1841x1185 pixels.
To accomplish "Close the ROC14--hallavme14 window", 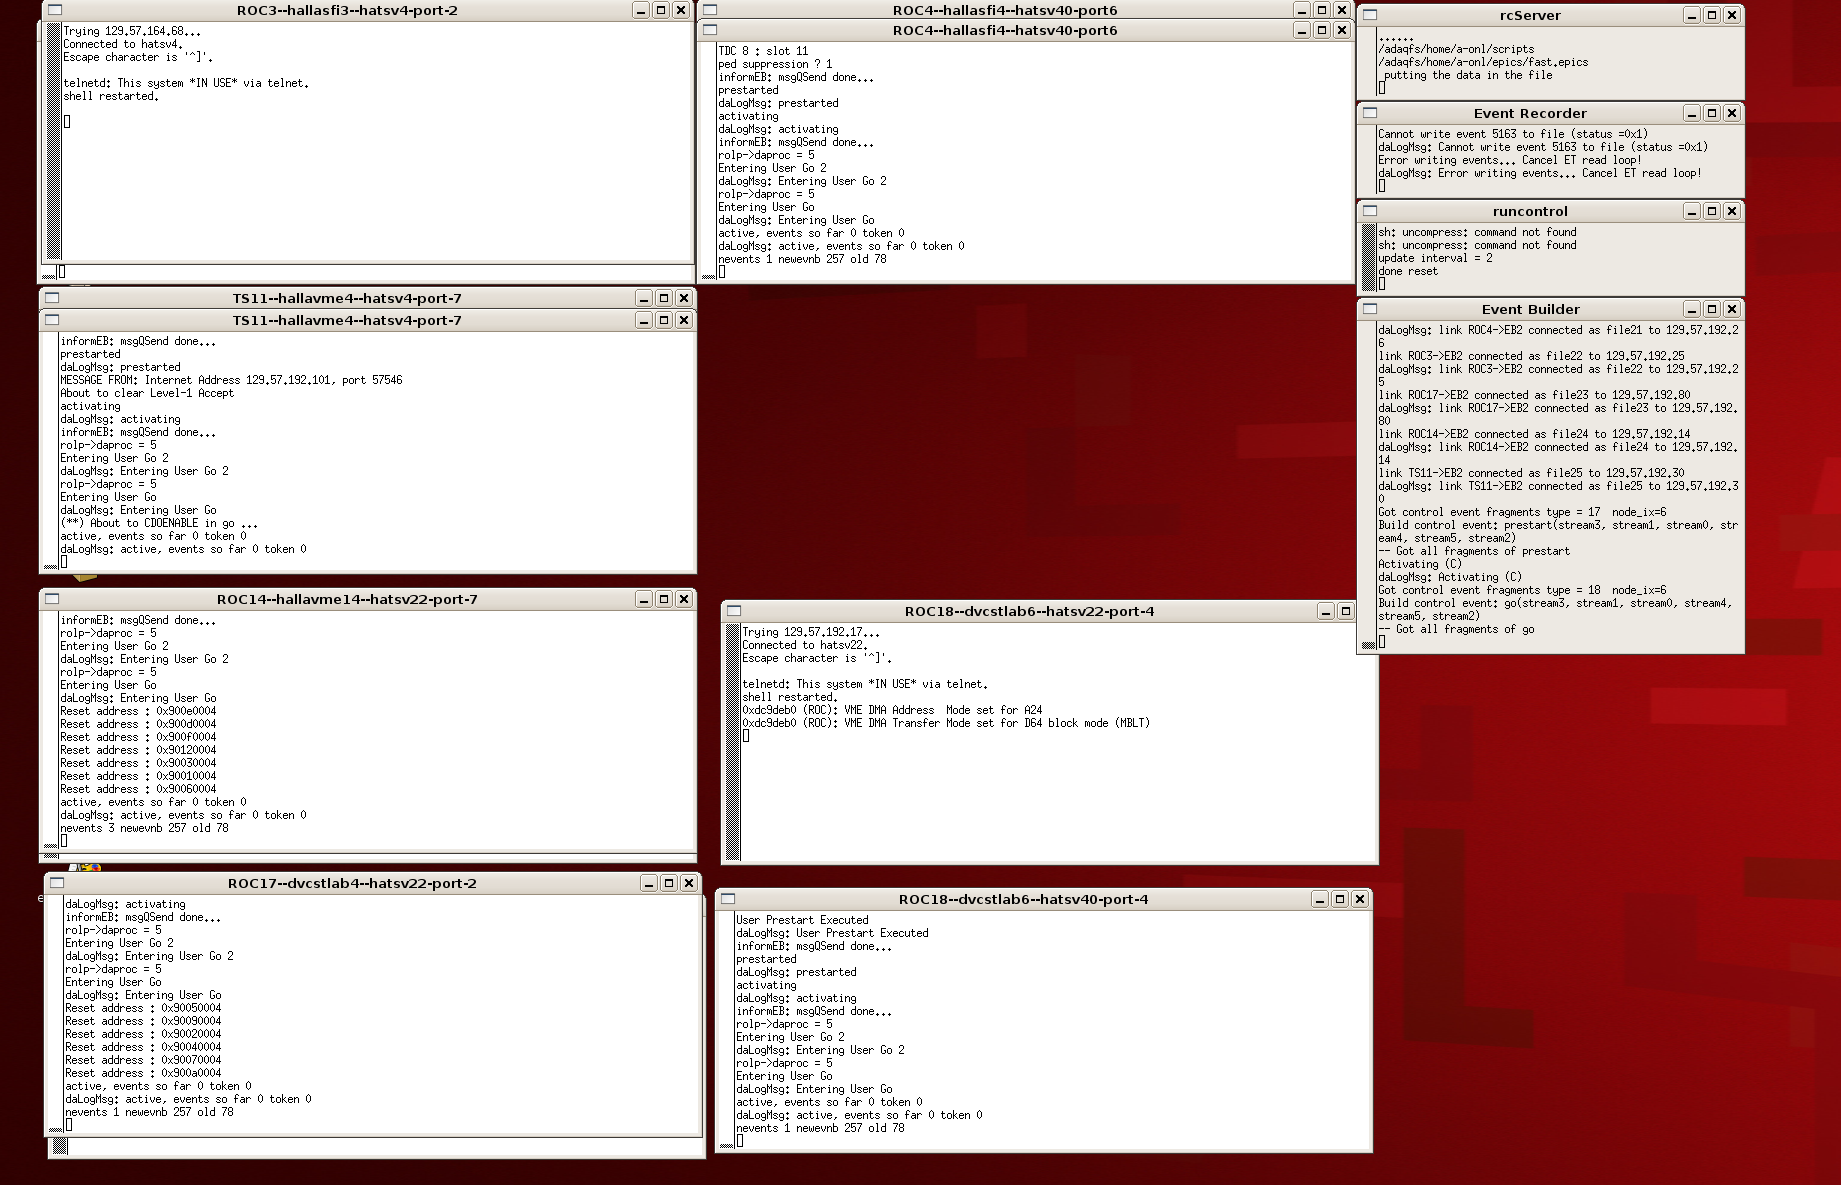I will pyautogui.click(x=684, y=599).
